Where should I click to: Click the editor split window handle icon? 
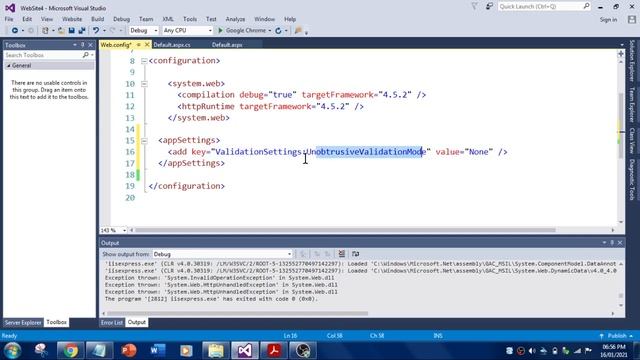tap(621, 53)
